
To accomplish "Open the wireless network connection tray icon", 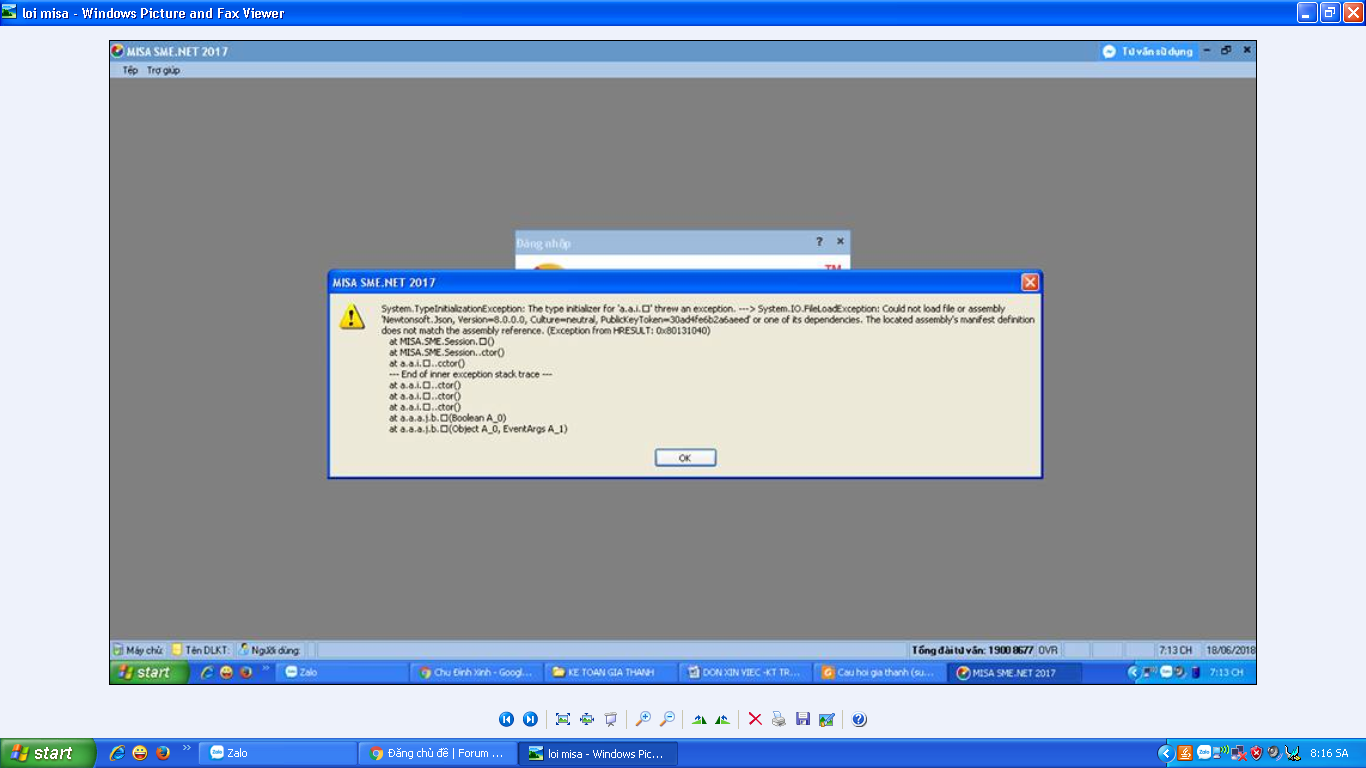I will (1221, 753).
